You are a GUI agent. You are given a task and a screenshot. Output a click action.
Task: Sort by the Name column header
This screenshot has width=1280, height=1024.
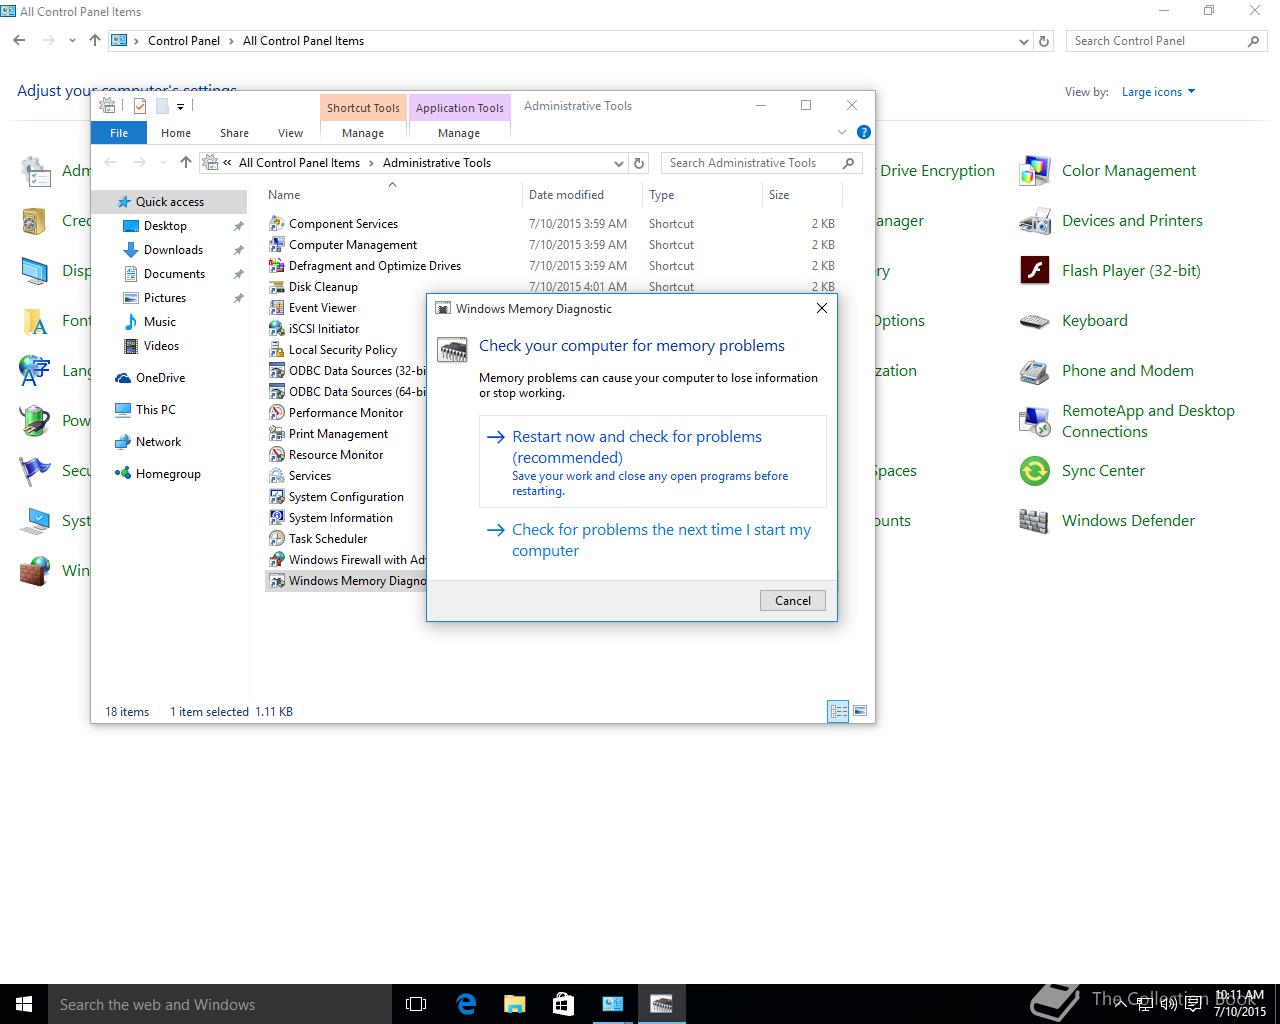point(392,195)
